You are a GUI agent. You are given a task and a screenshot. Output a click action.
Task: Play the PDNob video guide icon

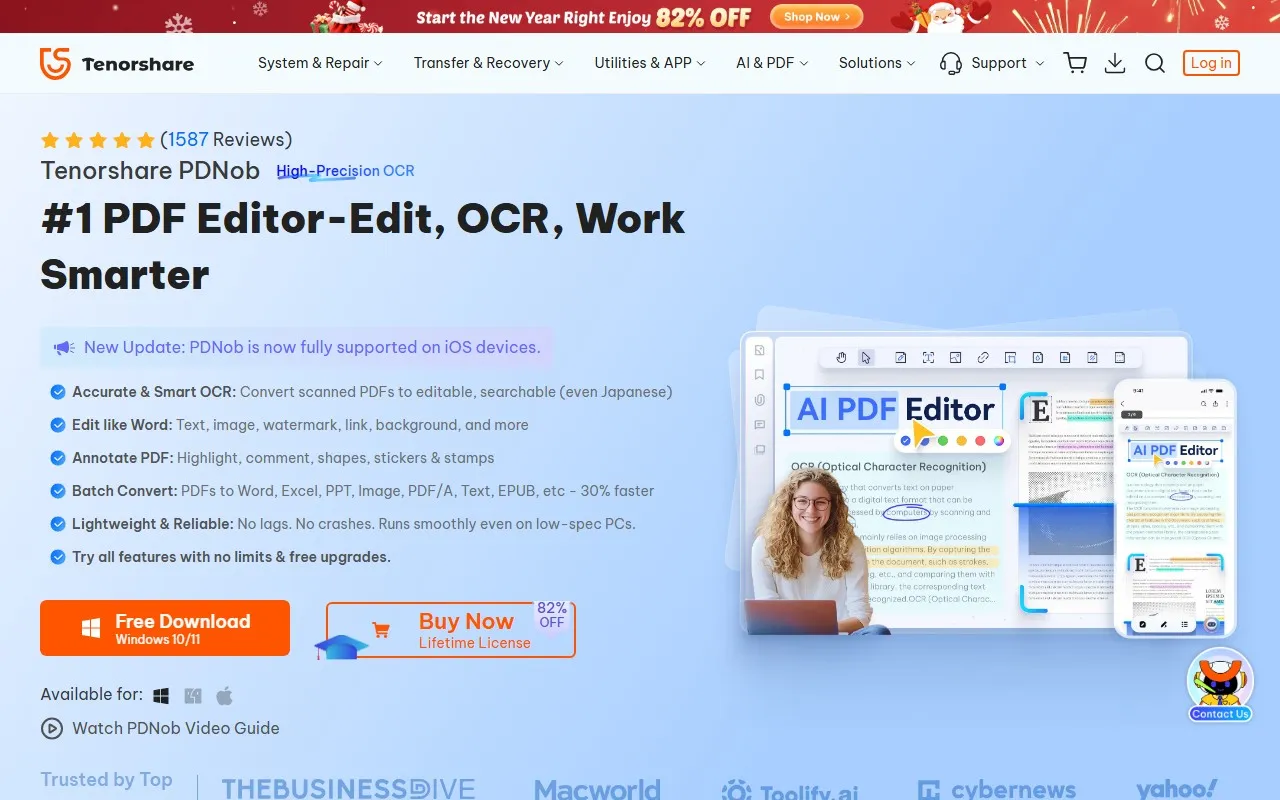point(52,728)
